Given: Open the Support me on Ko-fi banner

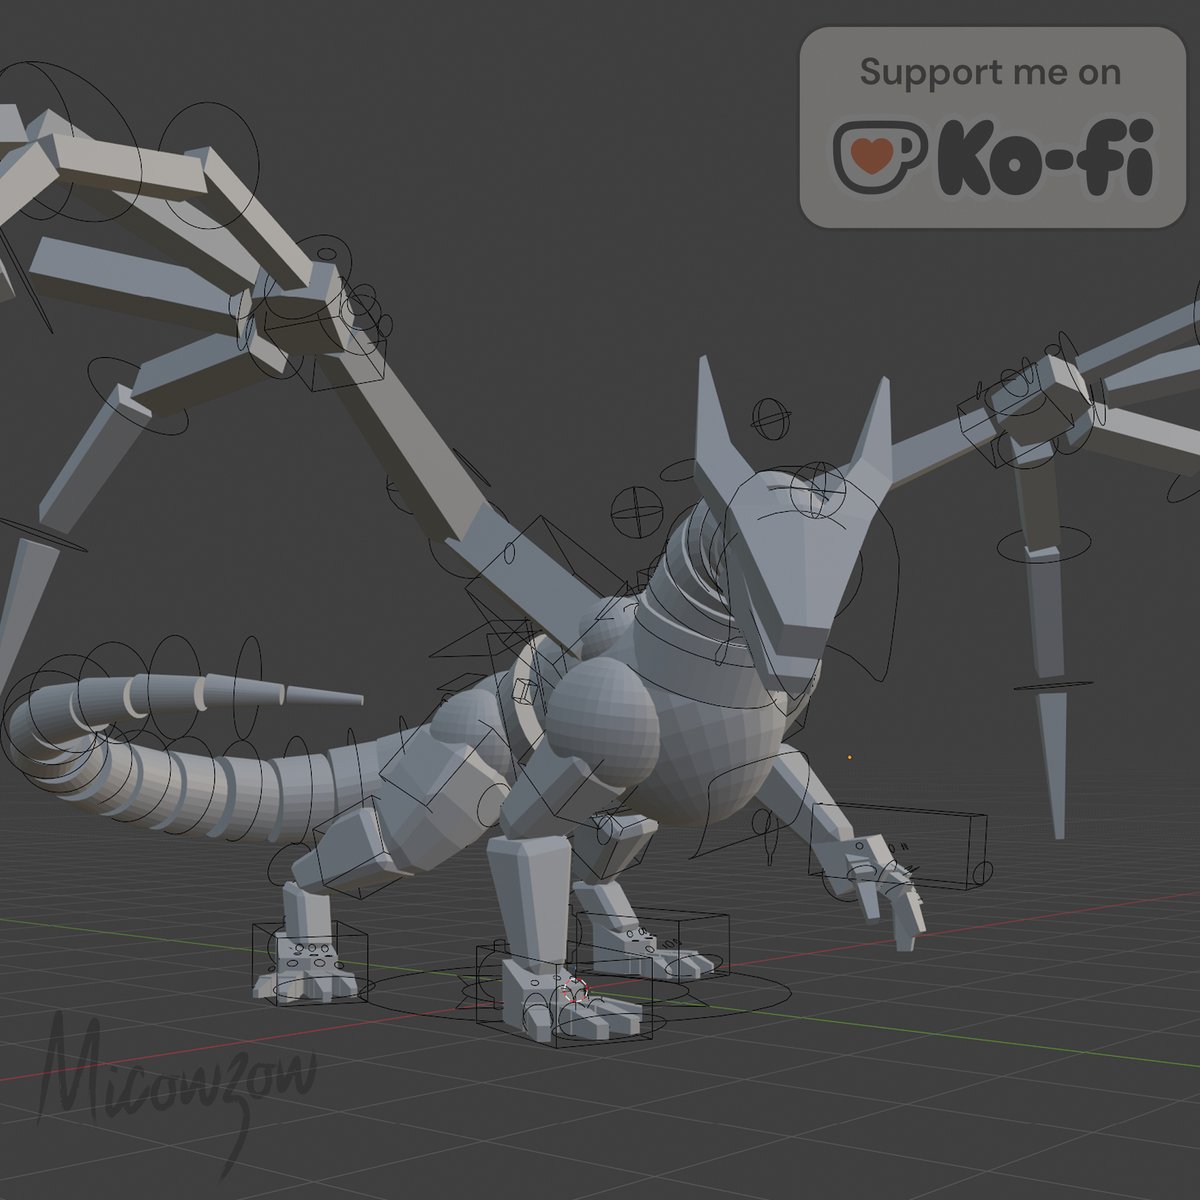Looking at the screenshot, I should pos(992,127).
